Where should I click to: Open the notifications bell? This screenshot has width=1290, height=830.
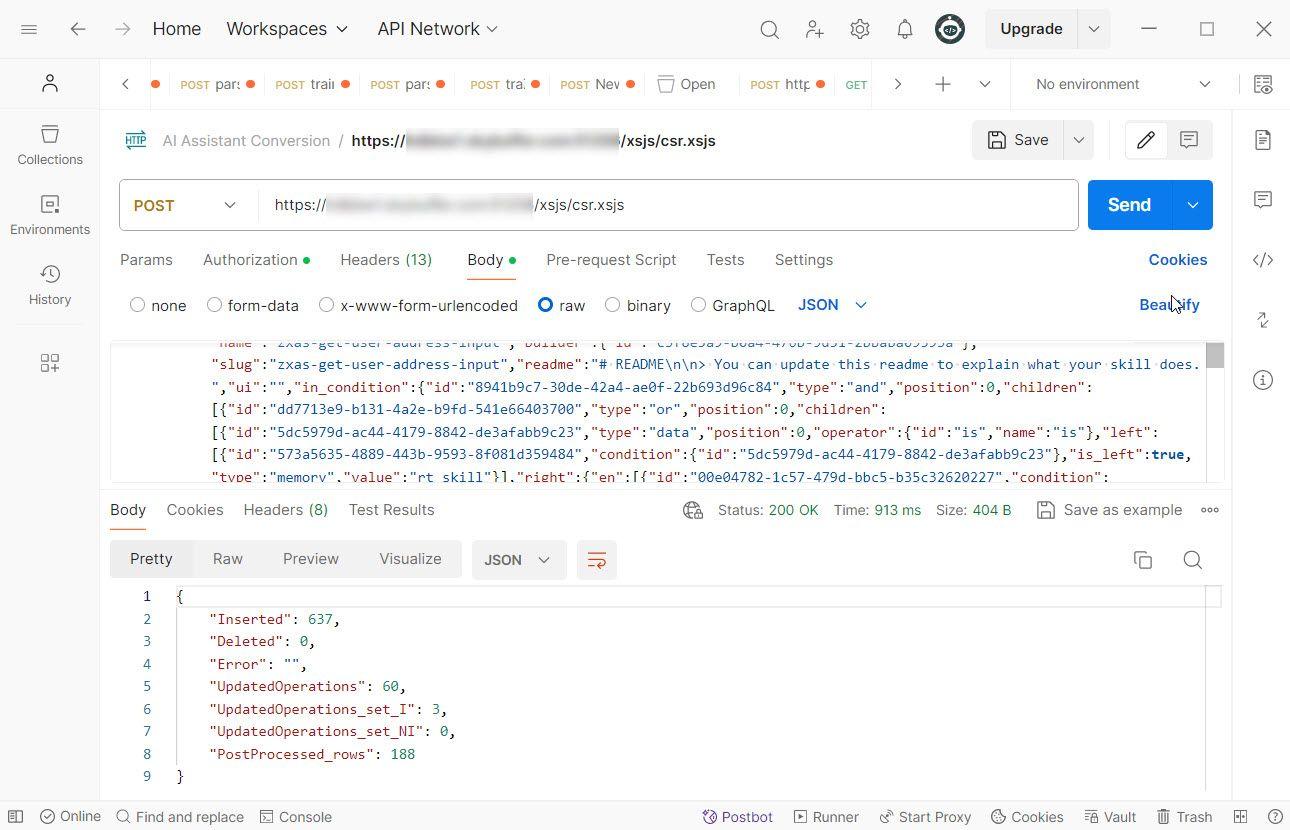(904, 29)
